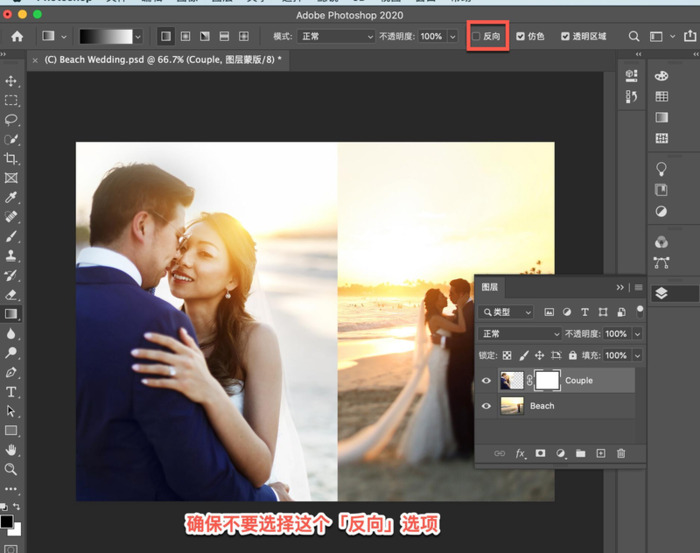Collapse the Layers panel with double arrows
The image size is (700, 553).
pyautogui.click(x=620, y=287)
